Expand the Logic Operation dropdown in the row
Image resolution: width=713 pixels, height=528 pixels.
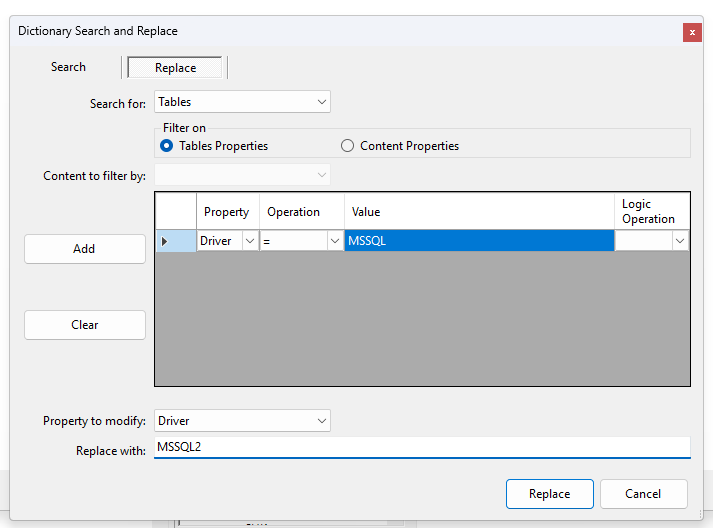click(680, 241)
